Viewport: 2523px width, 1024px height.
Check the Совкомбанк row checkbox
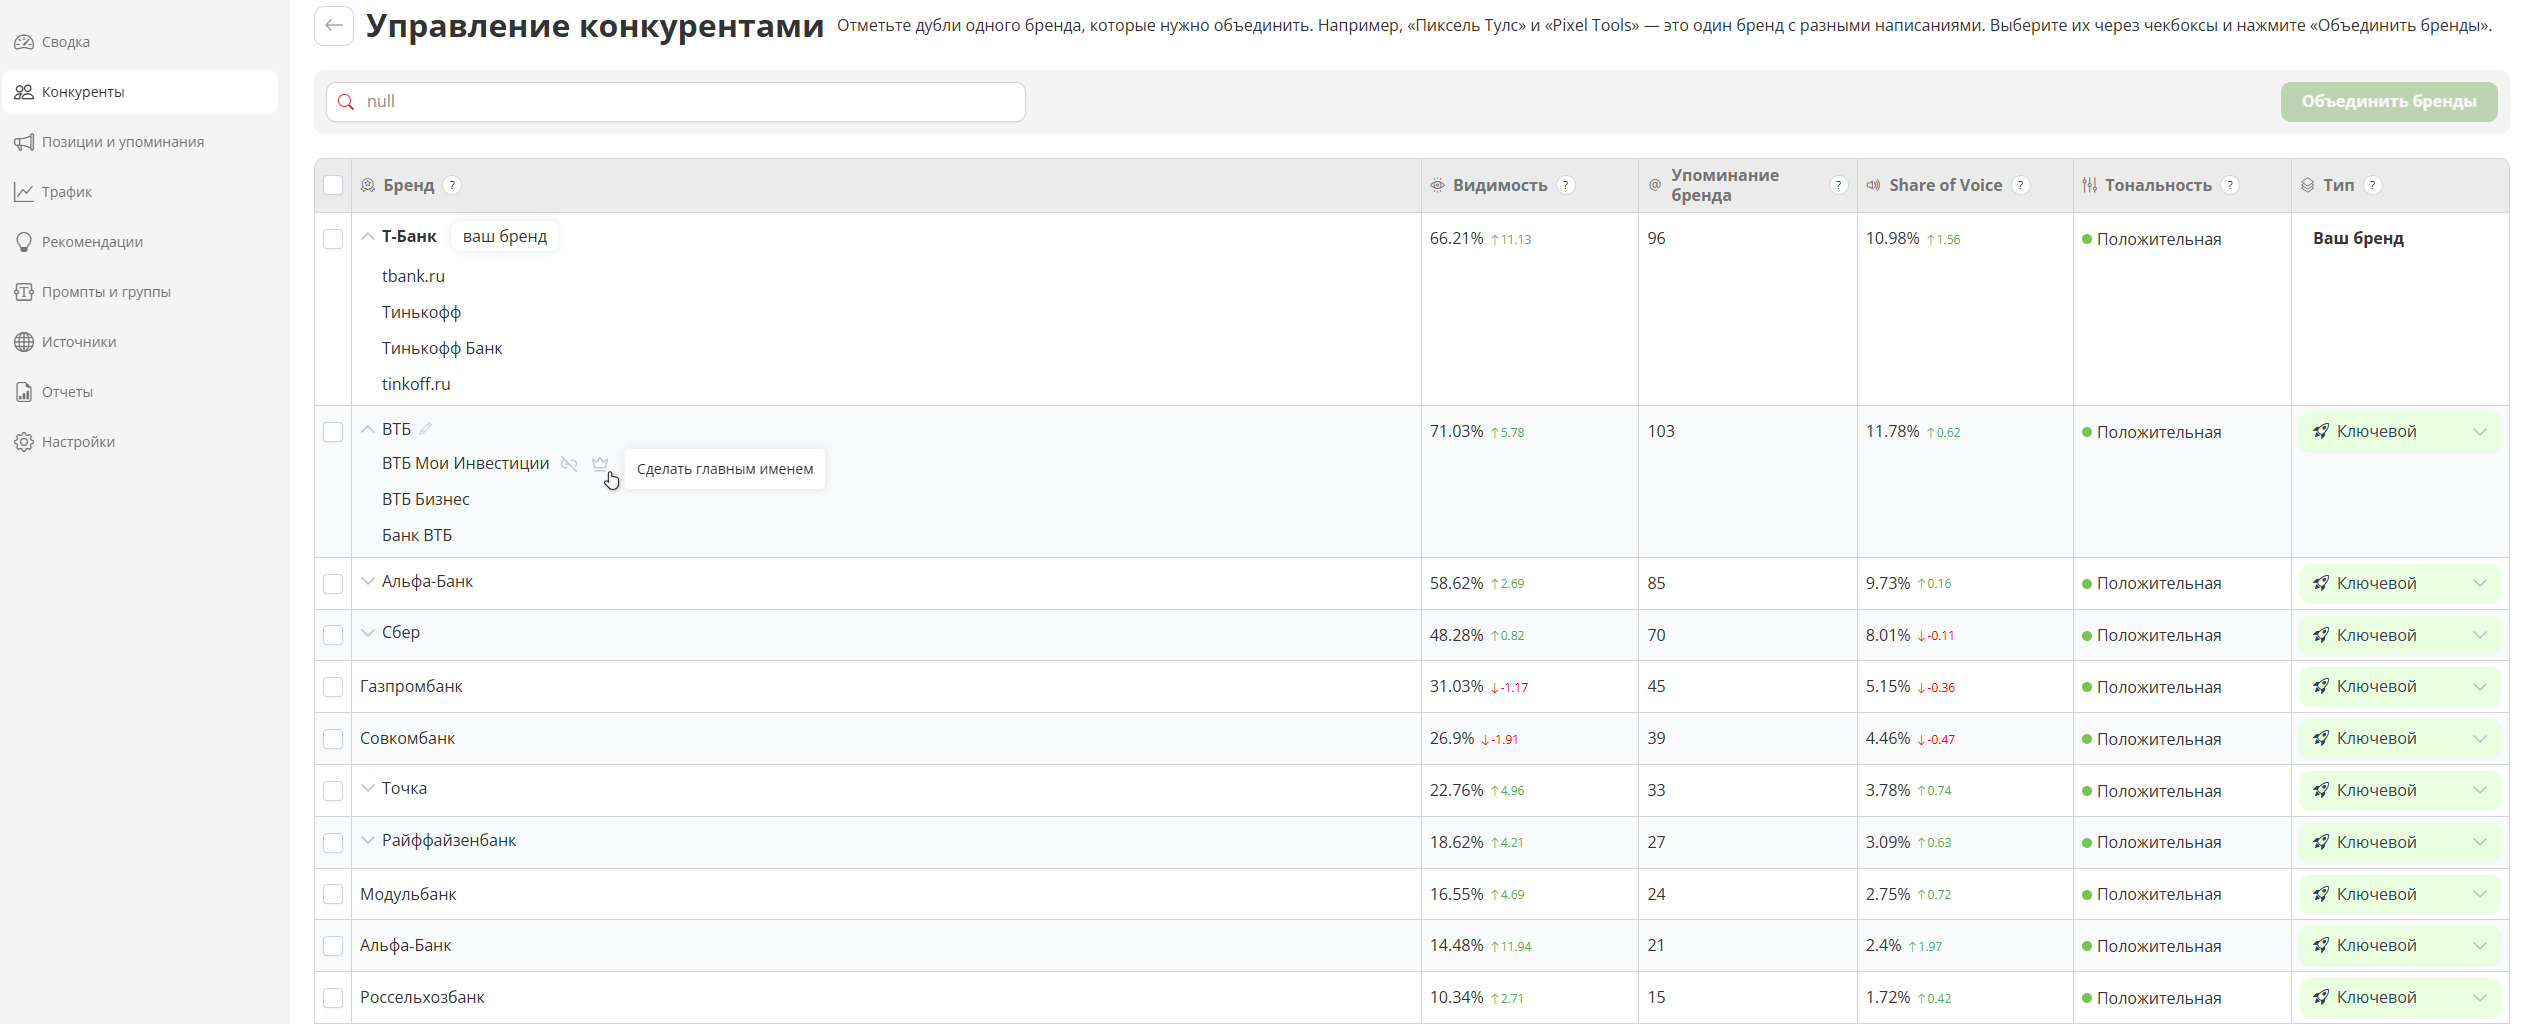click(333, 739)
